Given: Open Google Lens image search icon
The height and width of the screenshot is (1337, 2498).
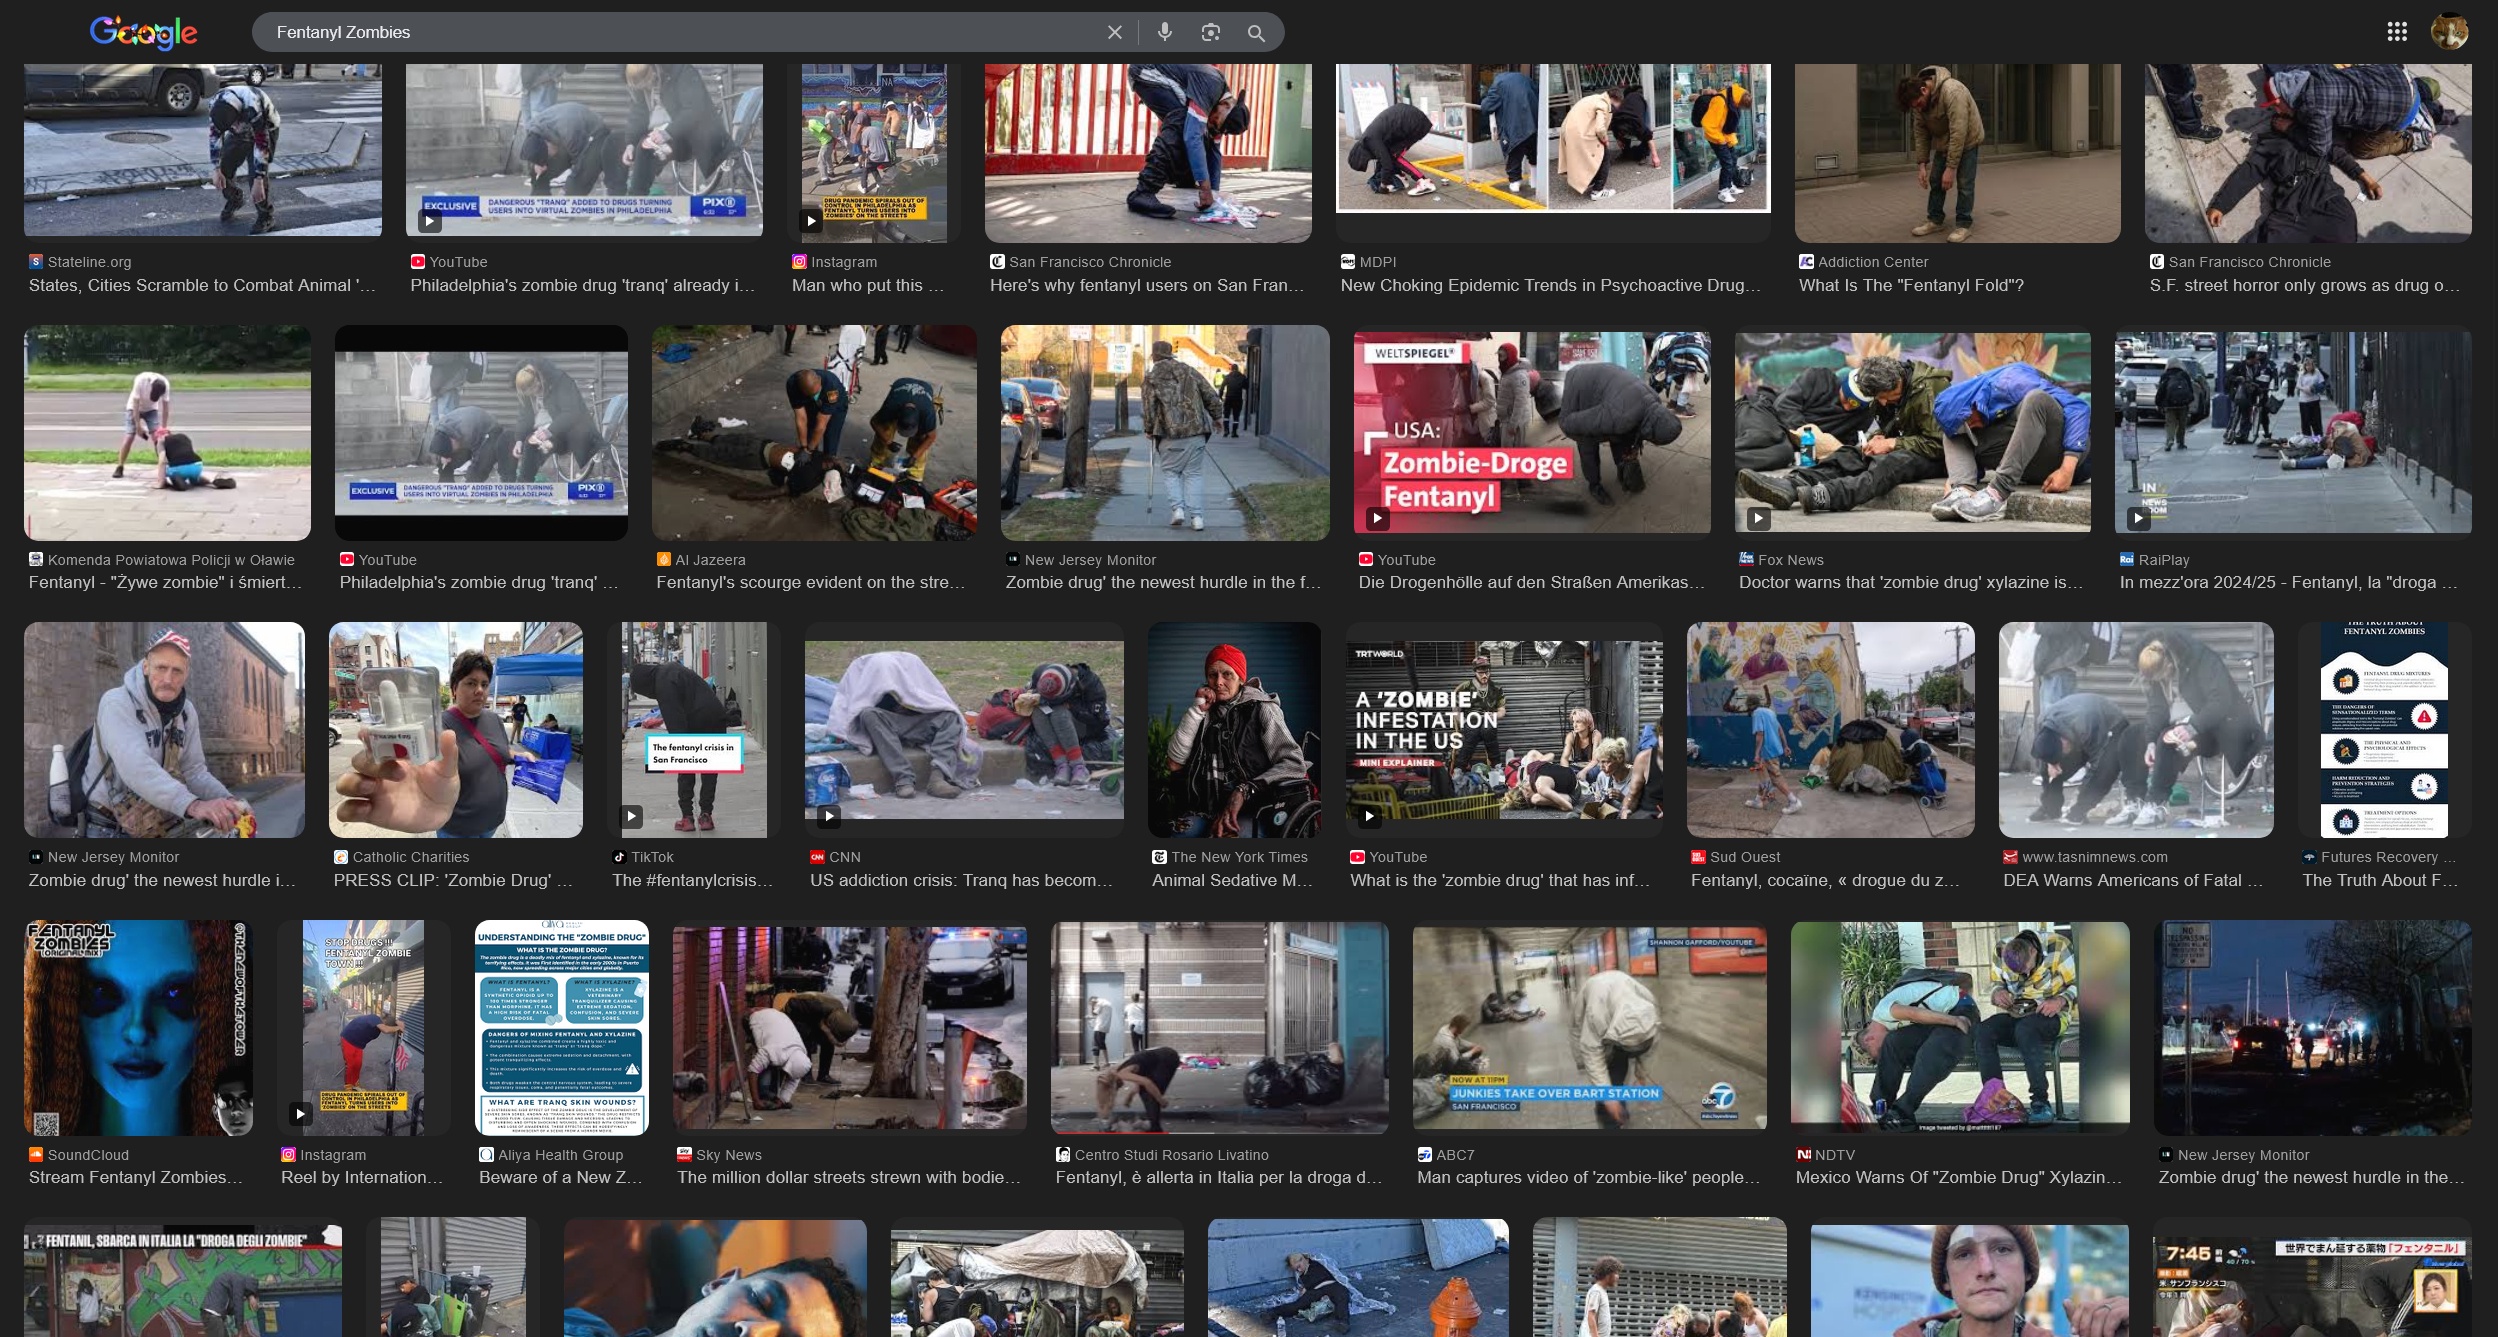Looking at the screenshot, I should coord(1210,32).
